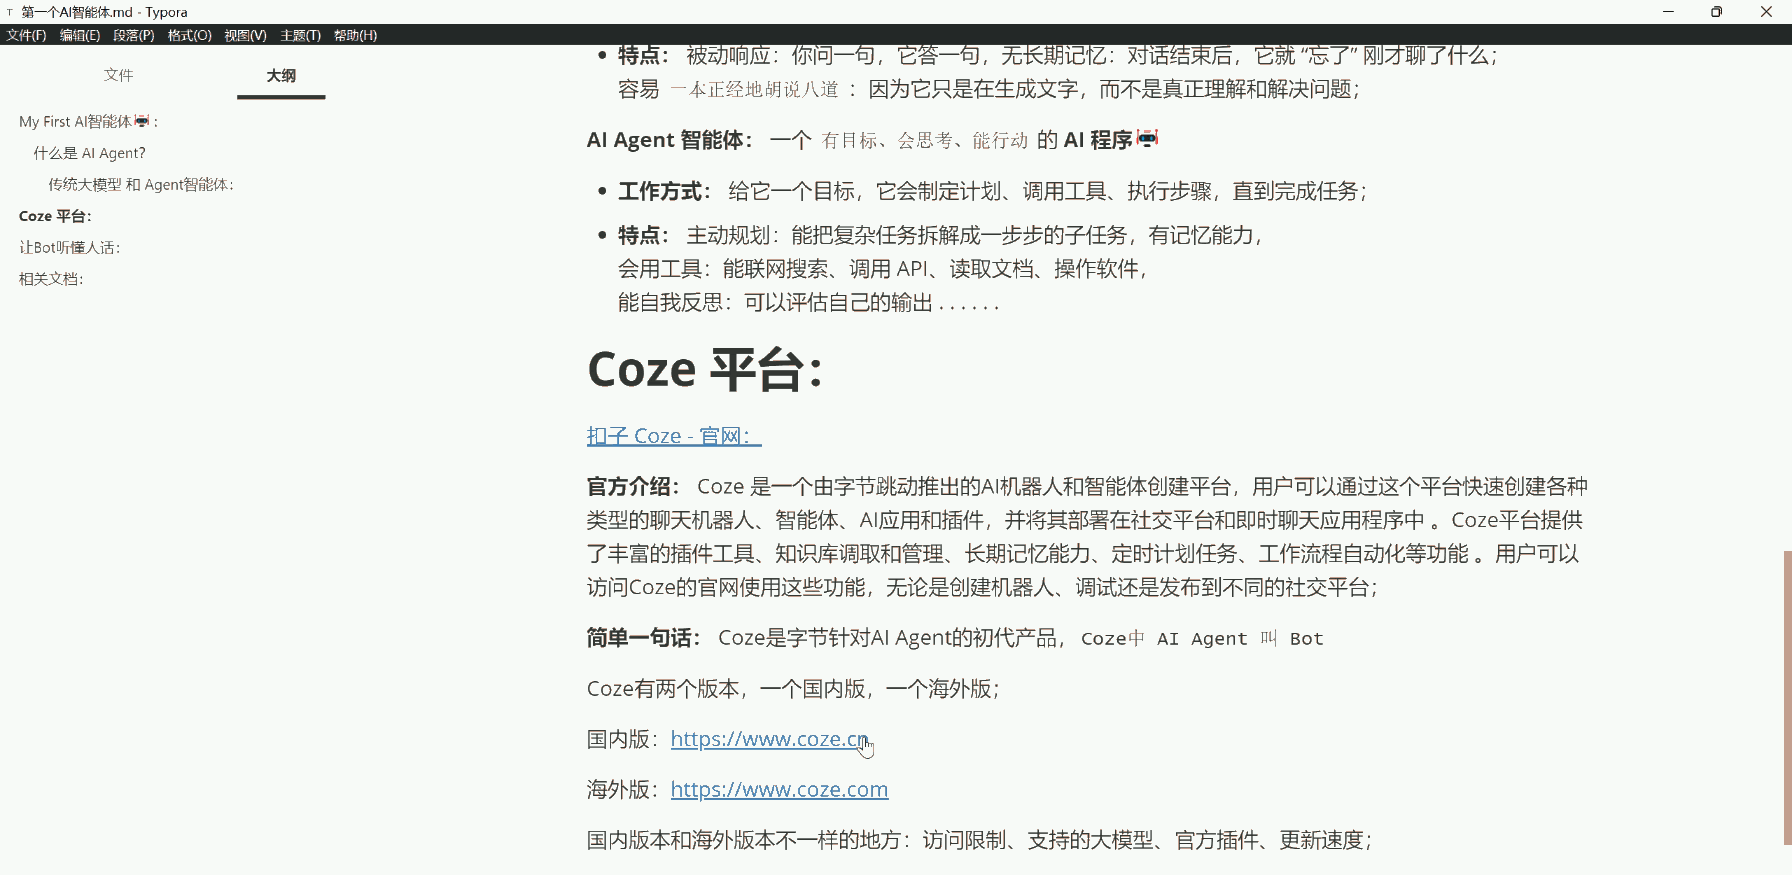Open the 格式(O) menu
The width and height of the screenshot is (1792, 875).
(190, 35)
